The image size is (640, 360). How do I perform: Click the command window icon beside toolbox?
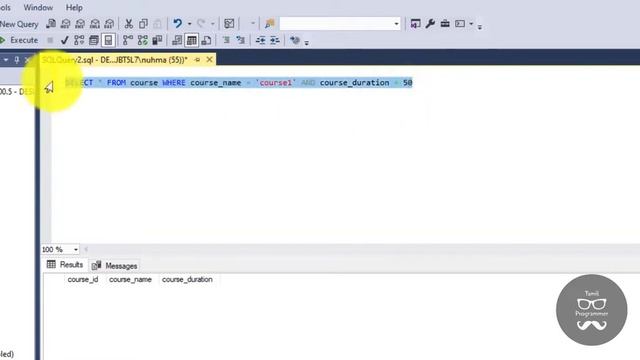tap(460, 24)
